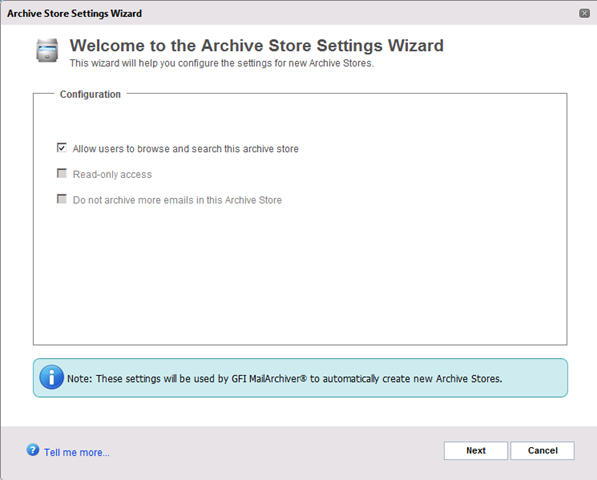Click the Cancel button
Viewport: 597px width, 480px height.
point(542,451)
